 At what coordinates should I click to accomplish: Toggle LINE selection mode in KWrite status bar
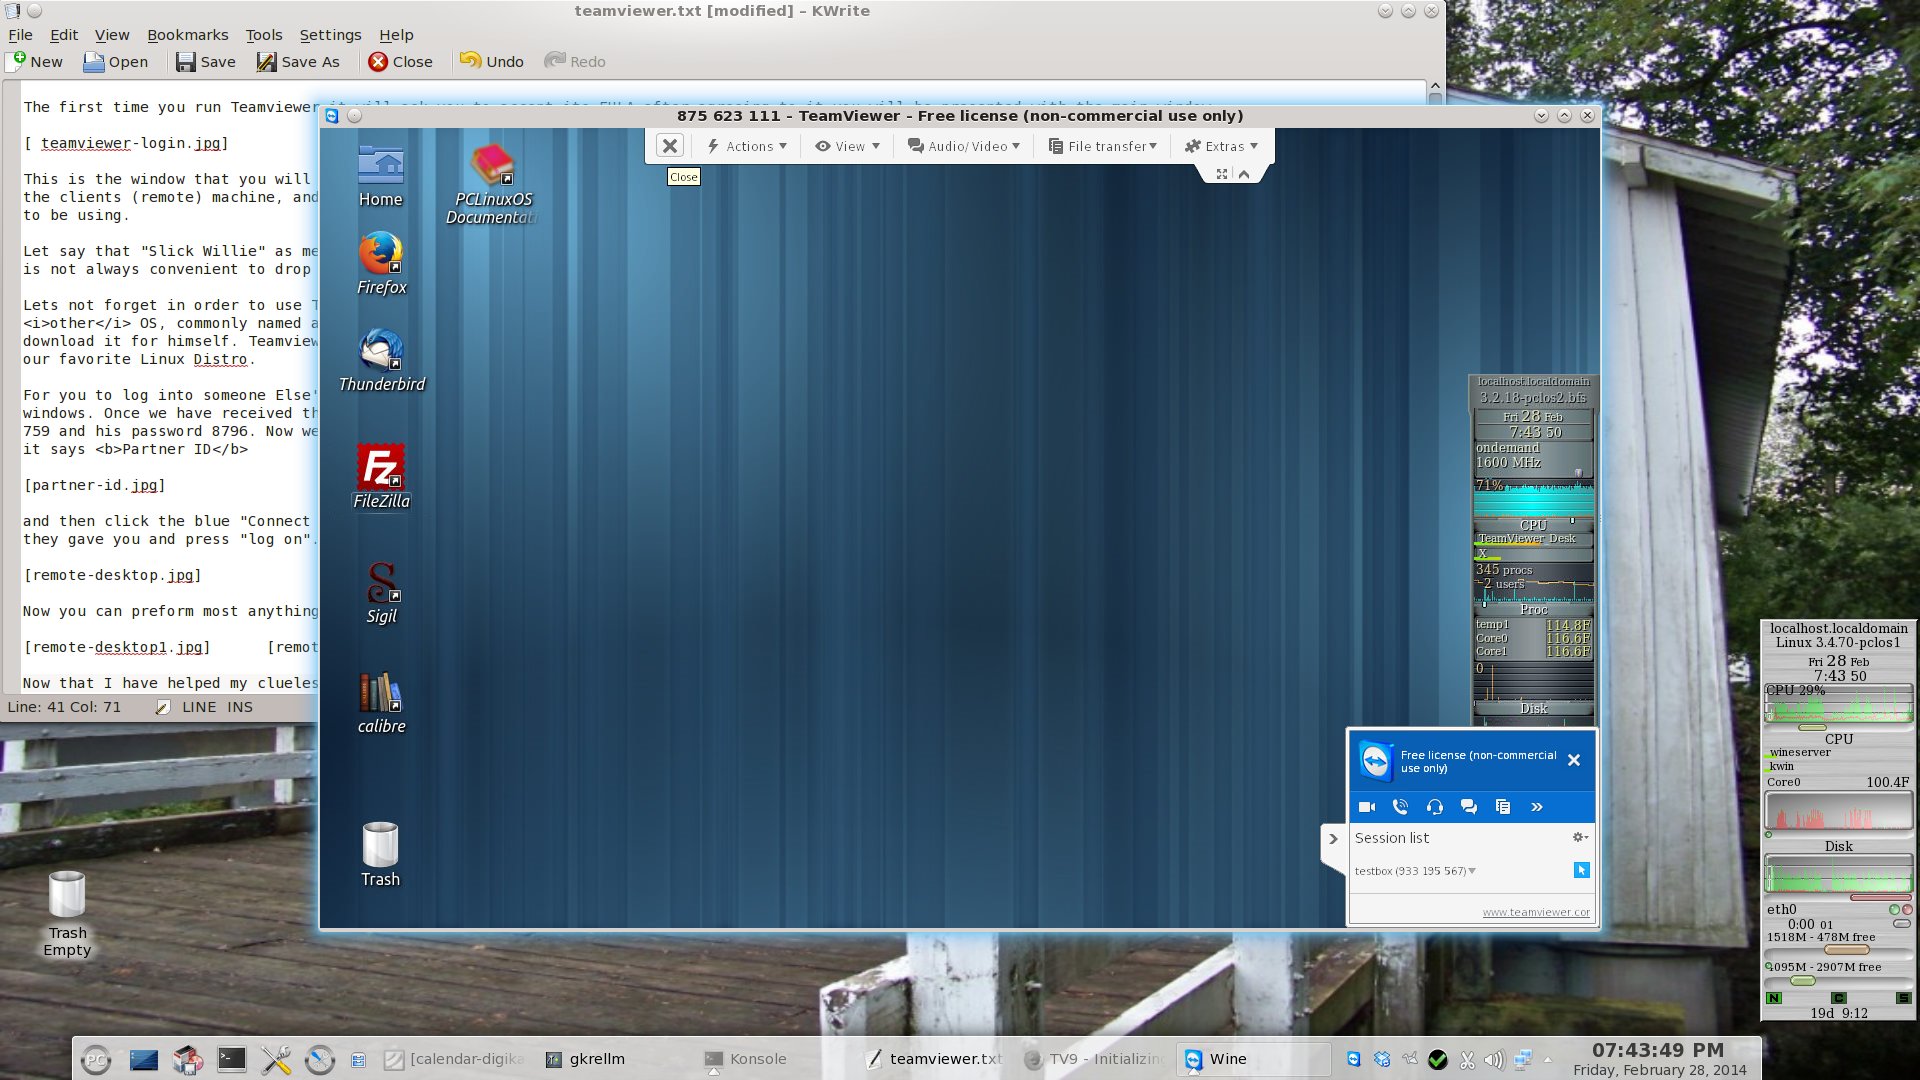(199, 707)
